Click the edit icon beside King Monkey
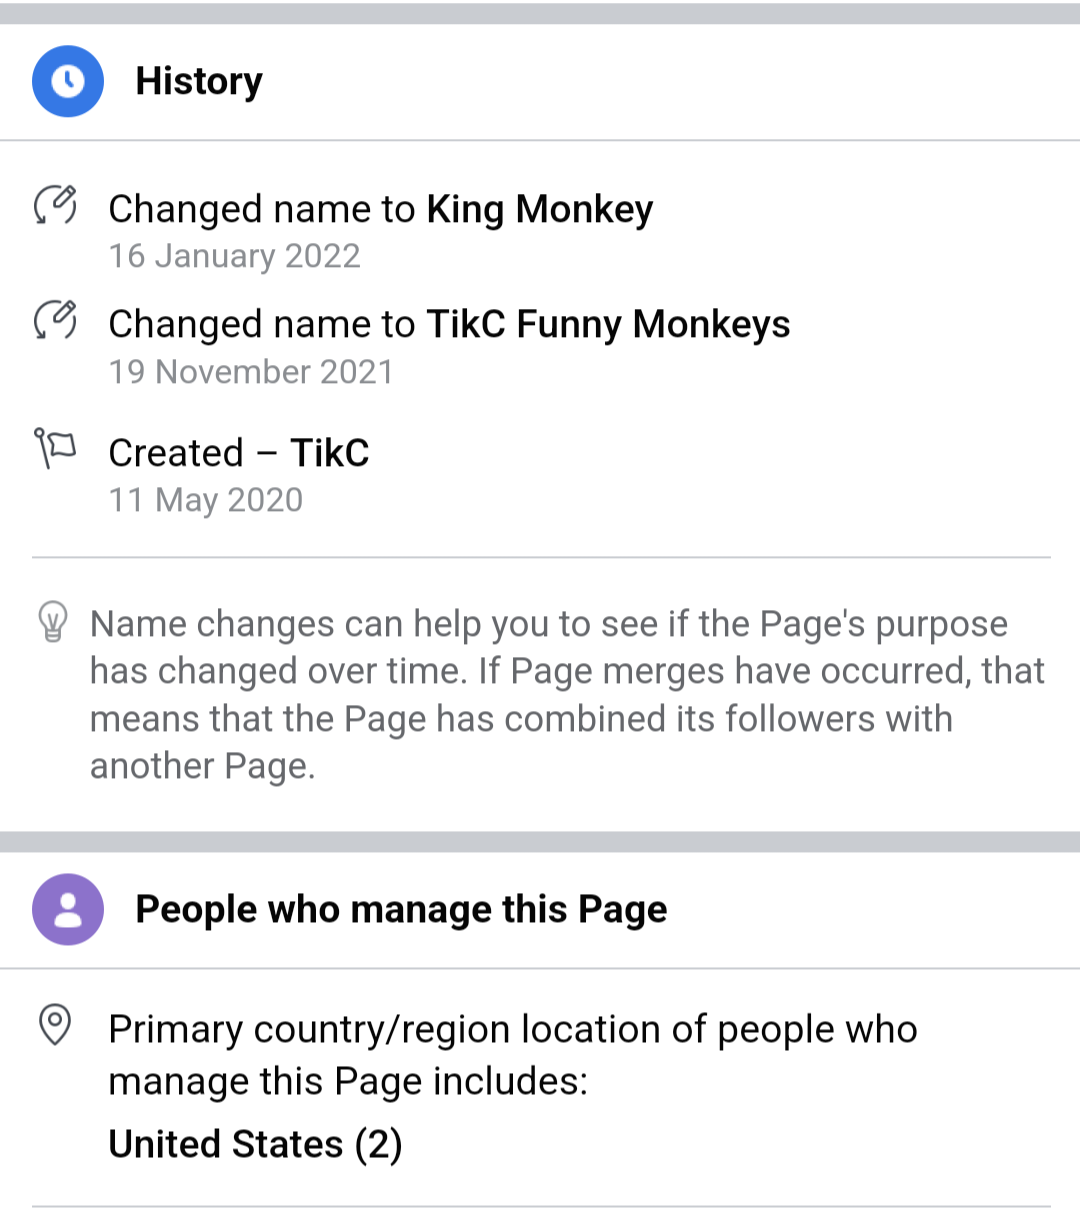Viewport: 1080px width, 1210px height. click(55, 204)
